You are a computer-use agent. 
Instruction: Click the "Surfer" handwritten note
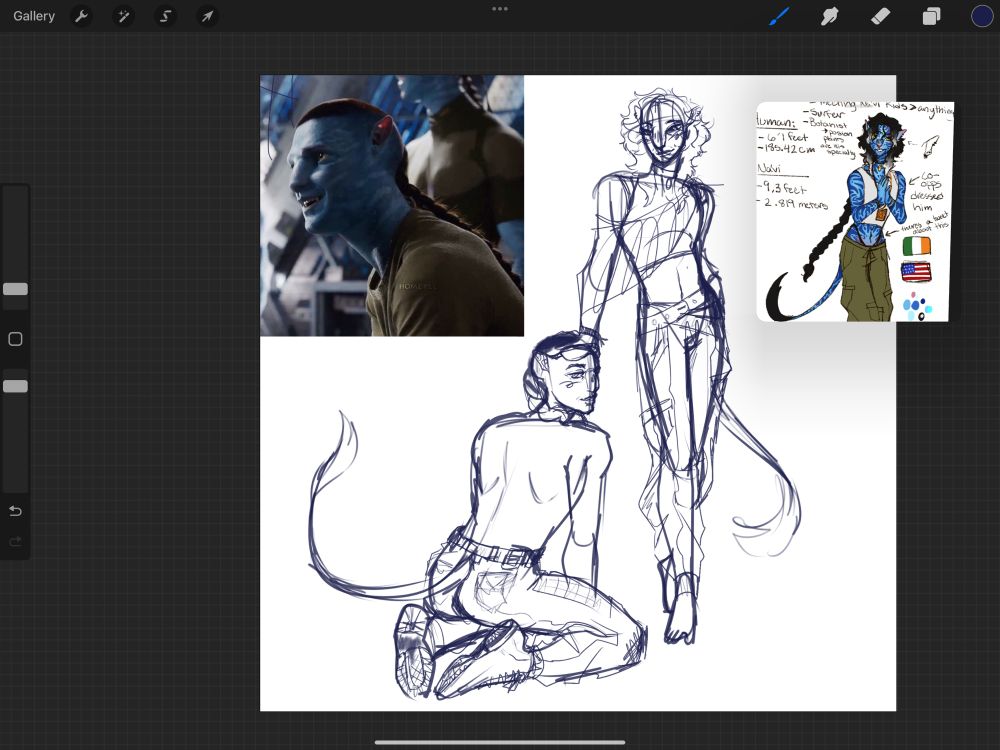pos(827,114)
